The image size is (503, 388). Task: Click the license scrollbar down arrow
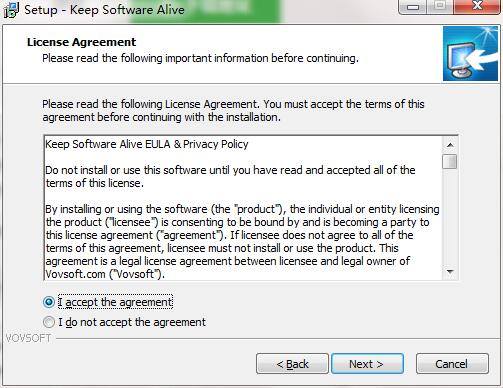(450, 272)
